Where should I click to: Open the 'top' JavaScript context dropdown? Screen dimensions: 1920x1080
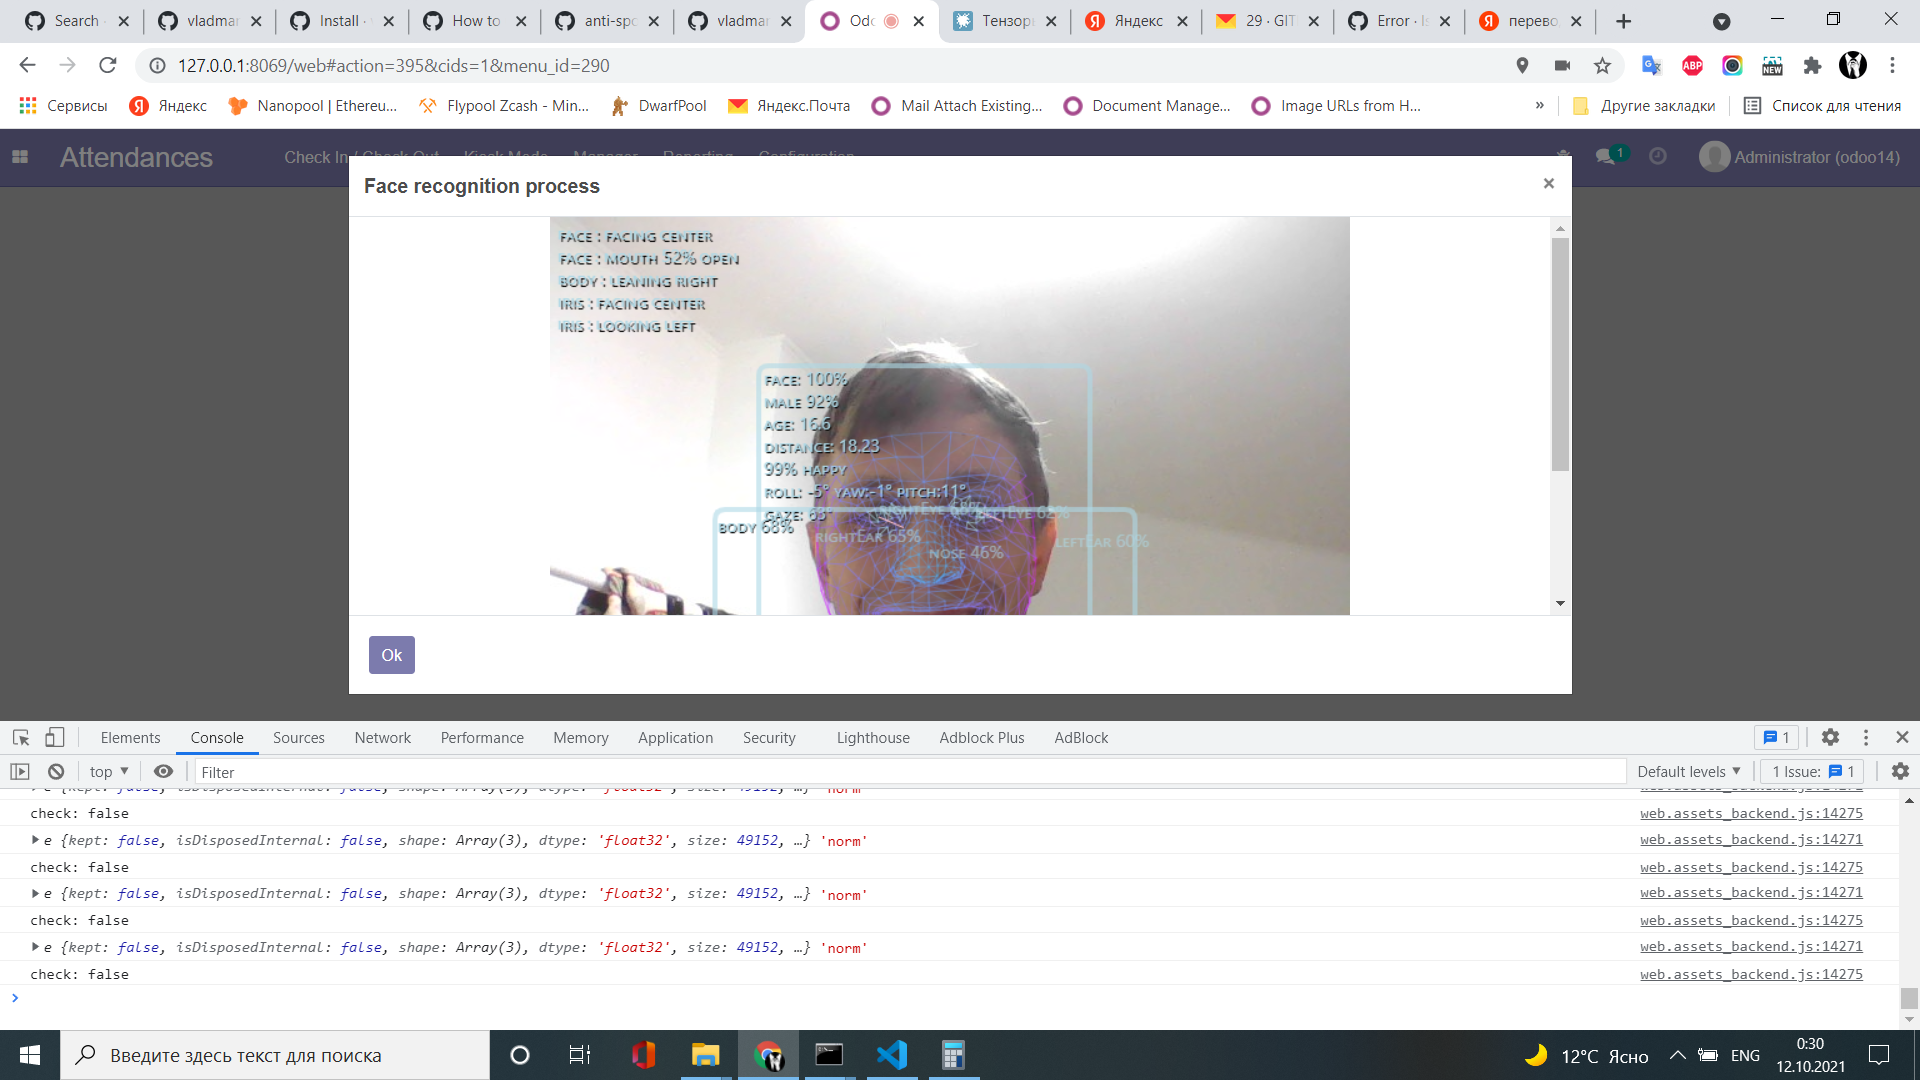click(x=107, y=771)
